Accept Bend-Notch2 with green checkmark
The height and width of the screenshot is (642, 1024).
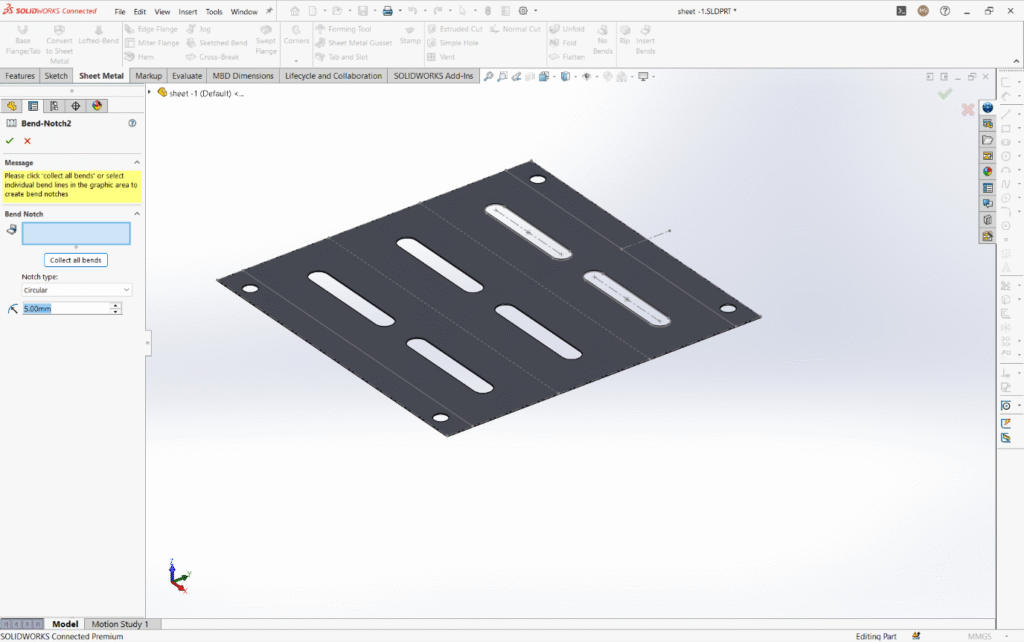click(x=10, y=141)
